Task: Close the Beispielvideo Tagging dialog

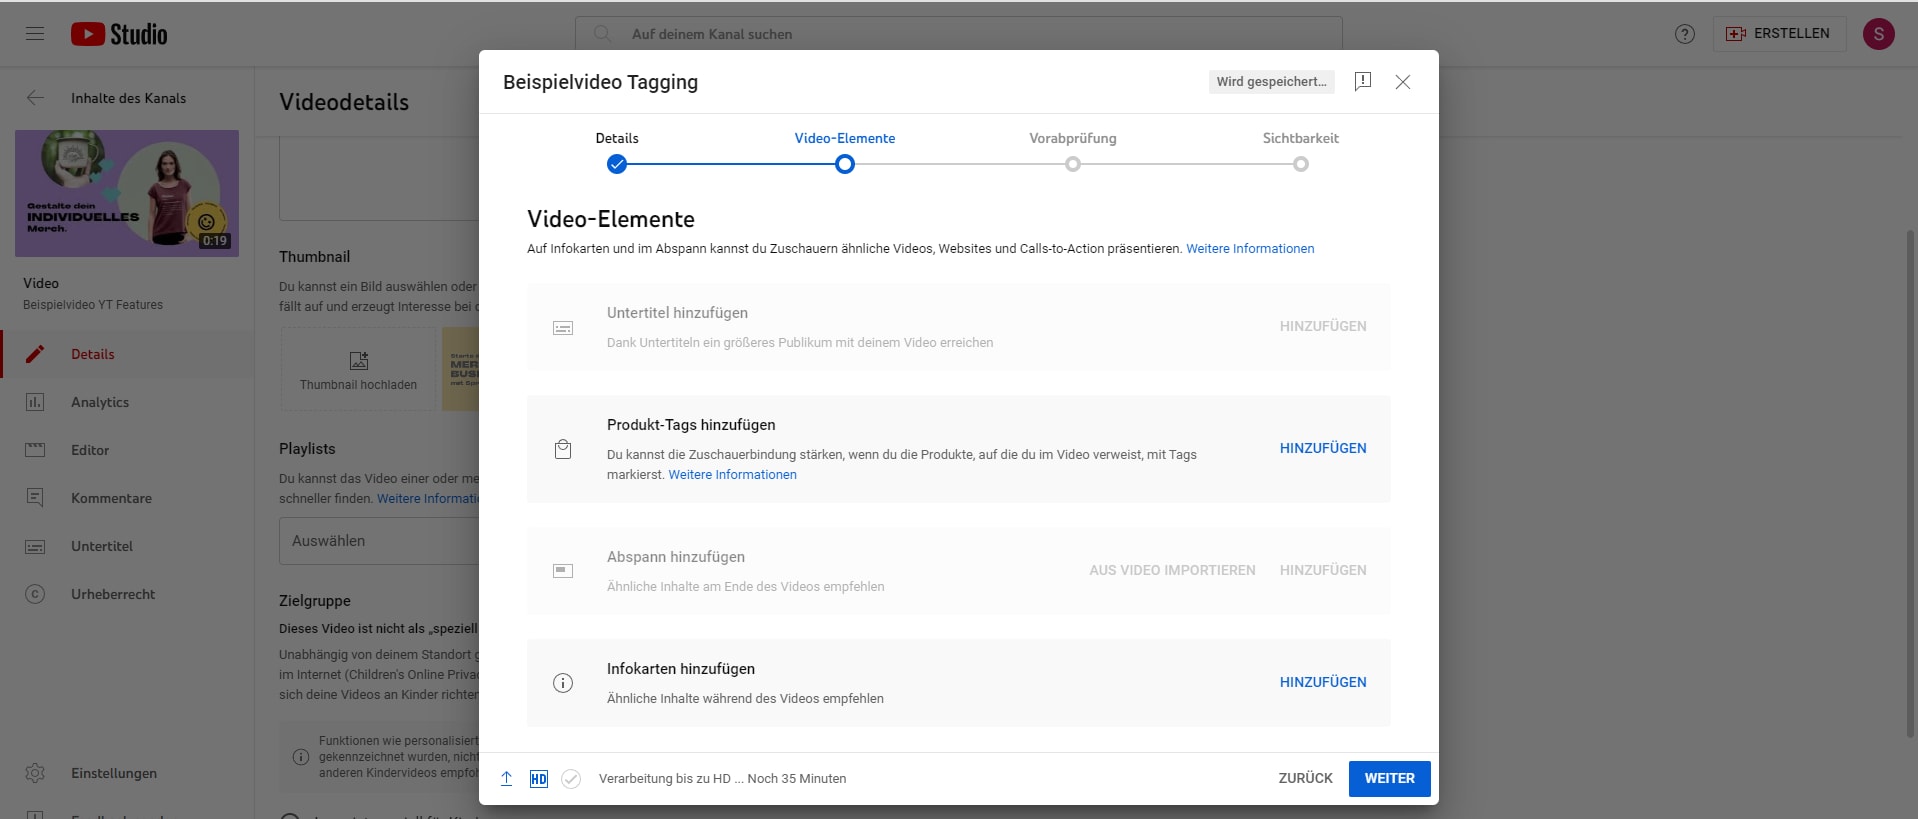Action: [1403, 82]
